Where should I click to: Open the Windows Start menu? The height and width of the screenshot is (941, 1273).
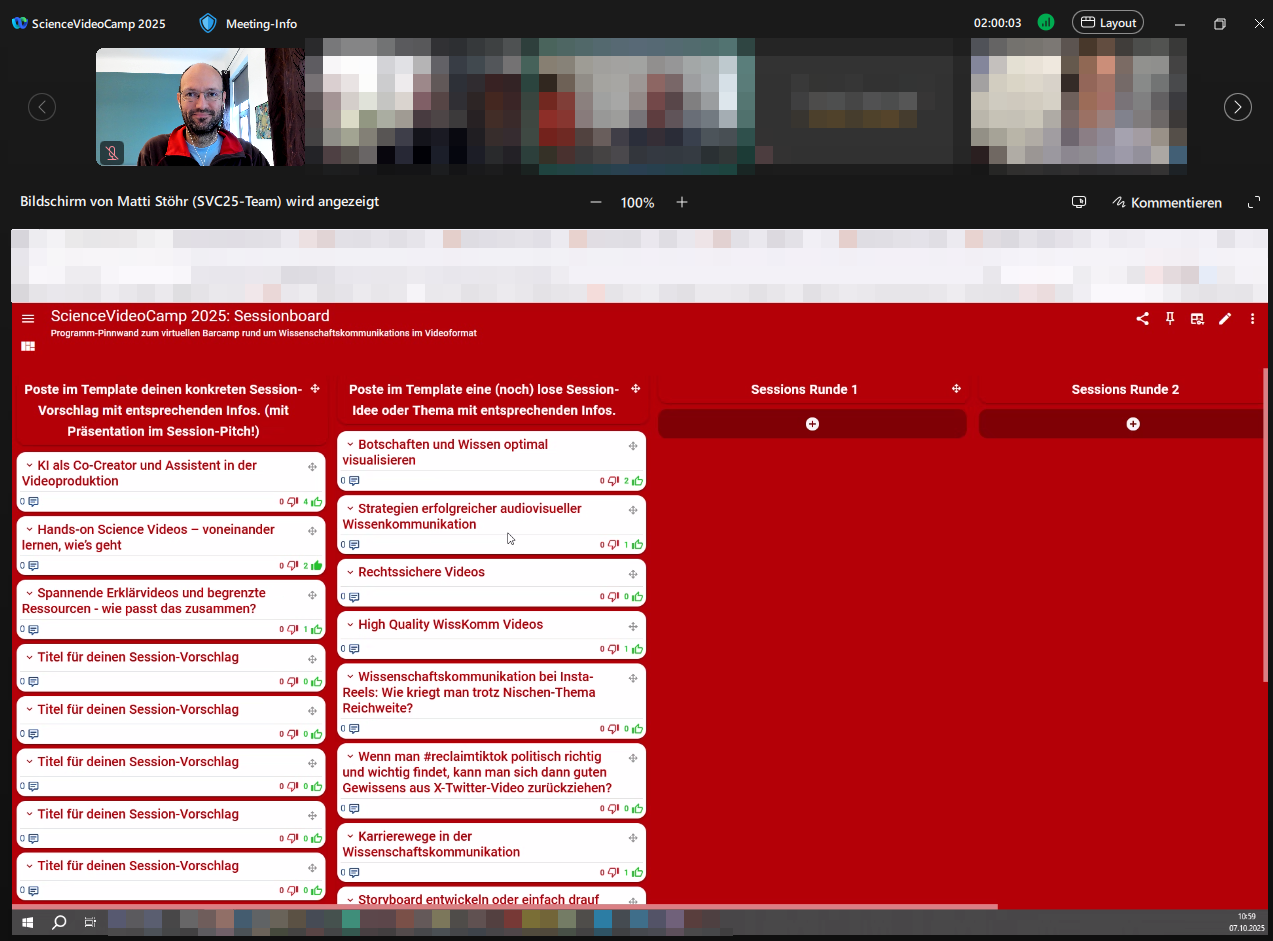tap(28, 922)
